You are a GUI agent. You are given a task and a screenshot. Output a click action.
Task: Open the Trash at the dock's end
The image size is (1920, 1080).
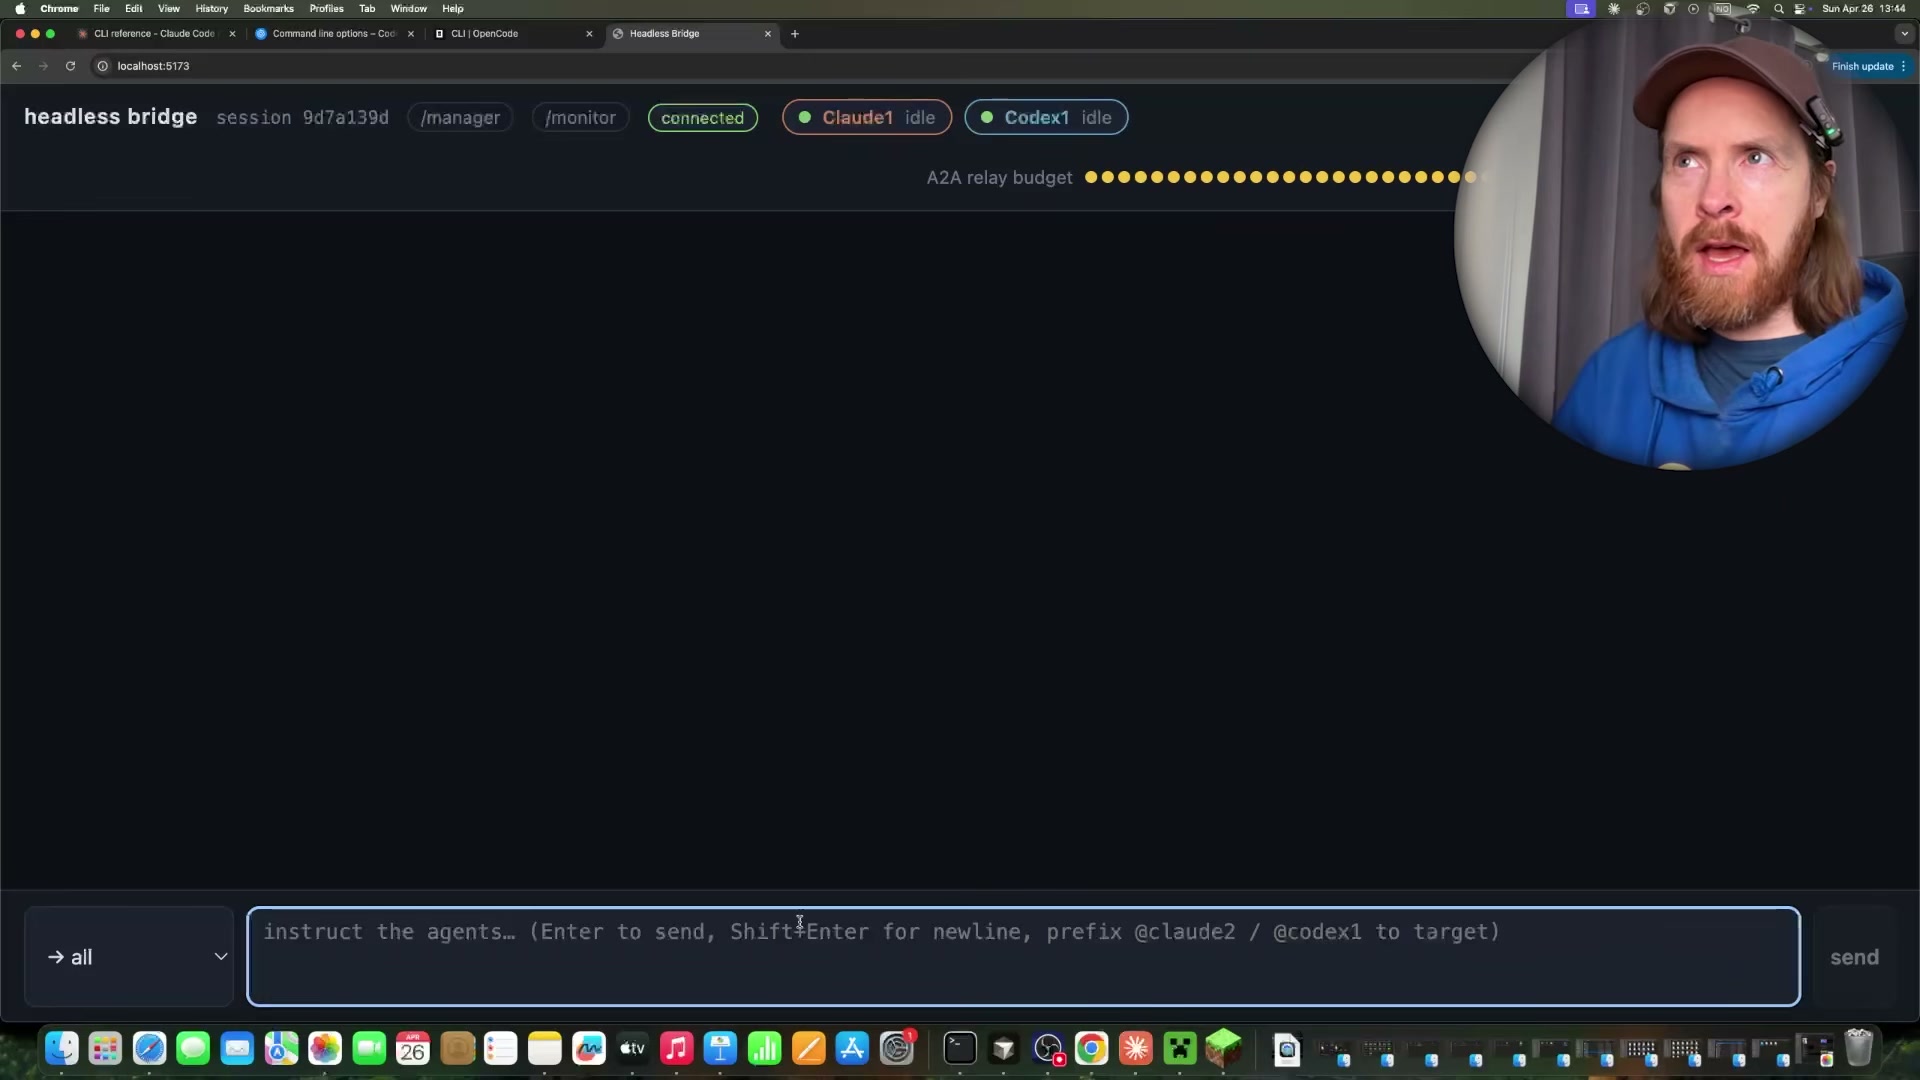[x=1859, y=1050]
